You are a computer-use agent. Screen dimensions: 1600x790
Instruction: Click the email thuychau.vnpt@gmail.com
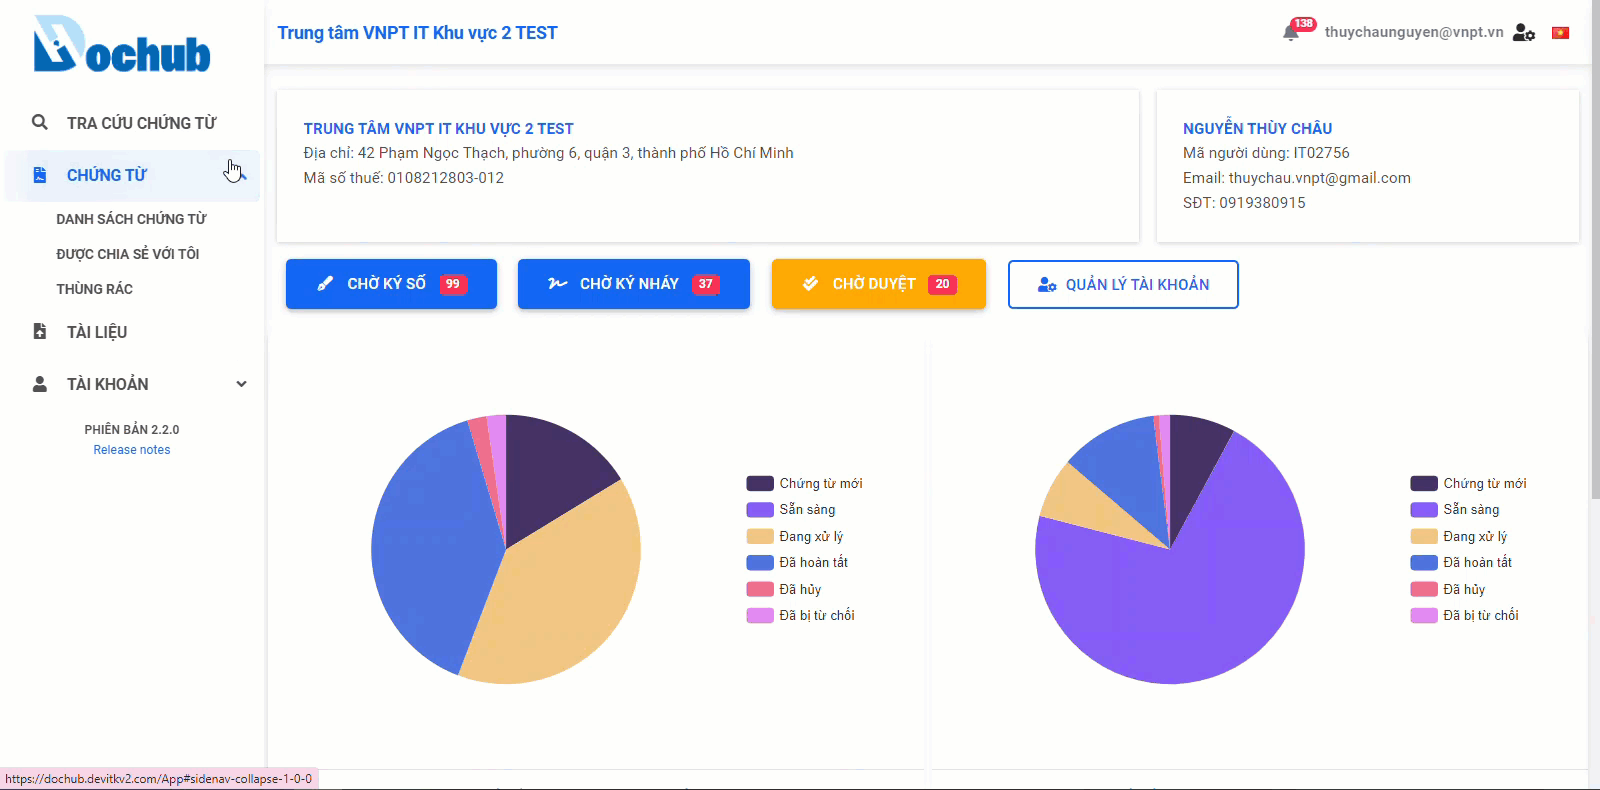[x=1319, y=178]
